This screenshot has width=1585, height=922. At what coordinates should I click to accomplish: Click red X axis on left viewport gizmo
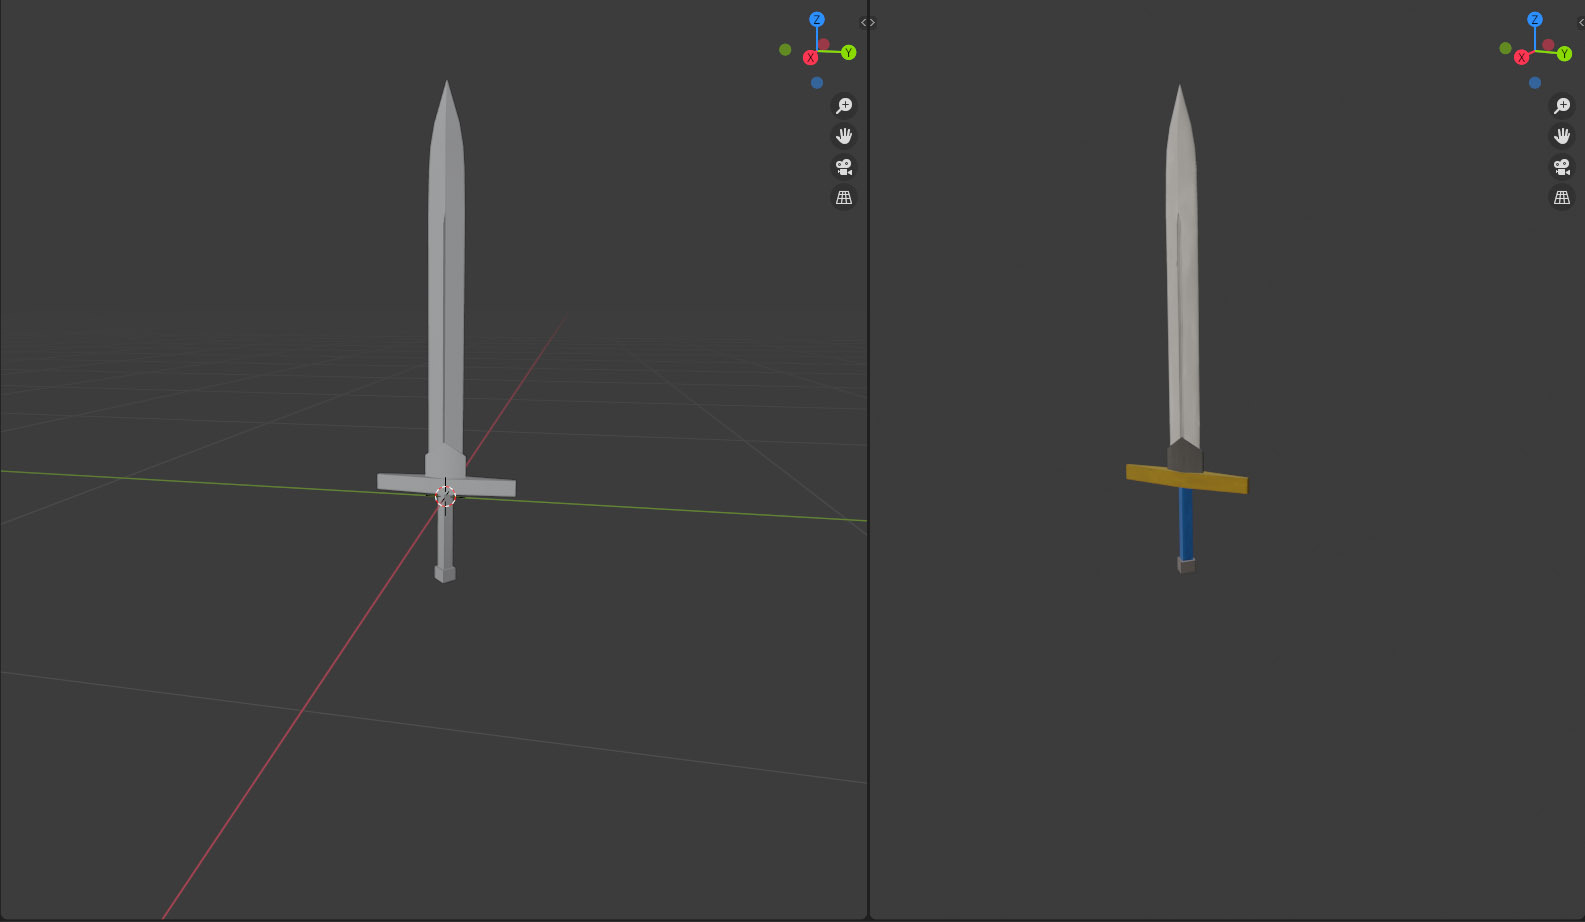(x=811, y=58)
